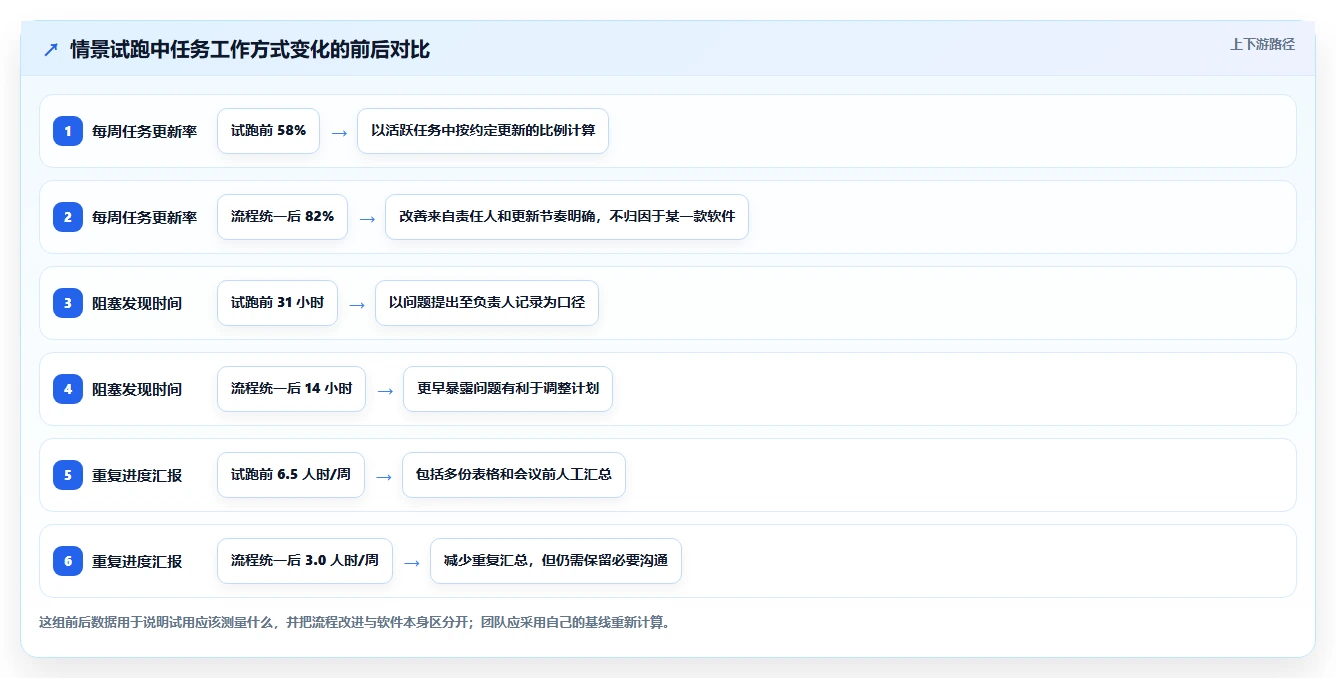The image size is (1336, 678).
Task: Click the title 情景试跑中任务工作方式变化的前后对比
Action: coord(250,49)
